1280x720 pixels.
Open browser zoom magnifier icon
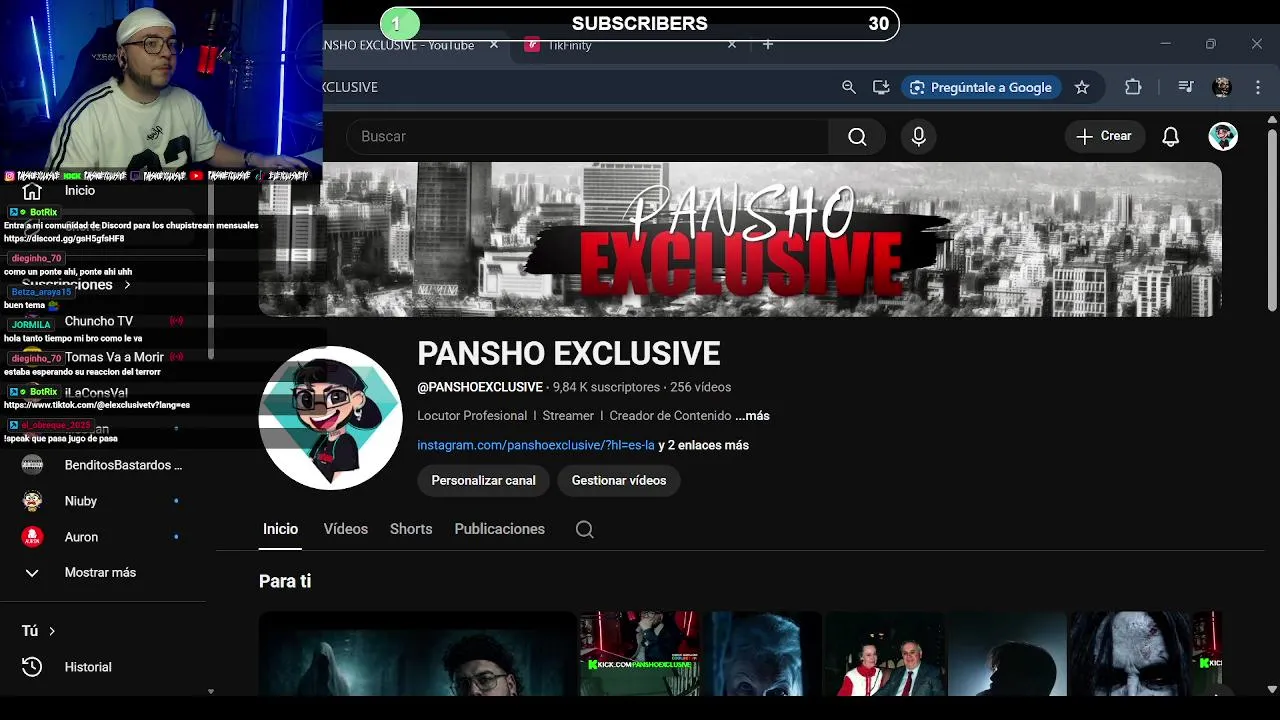pyautogui.click(x=849, y=87)
